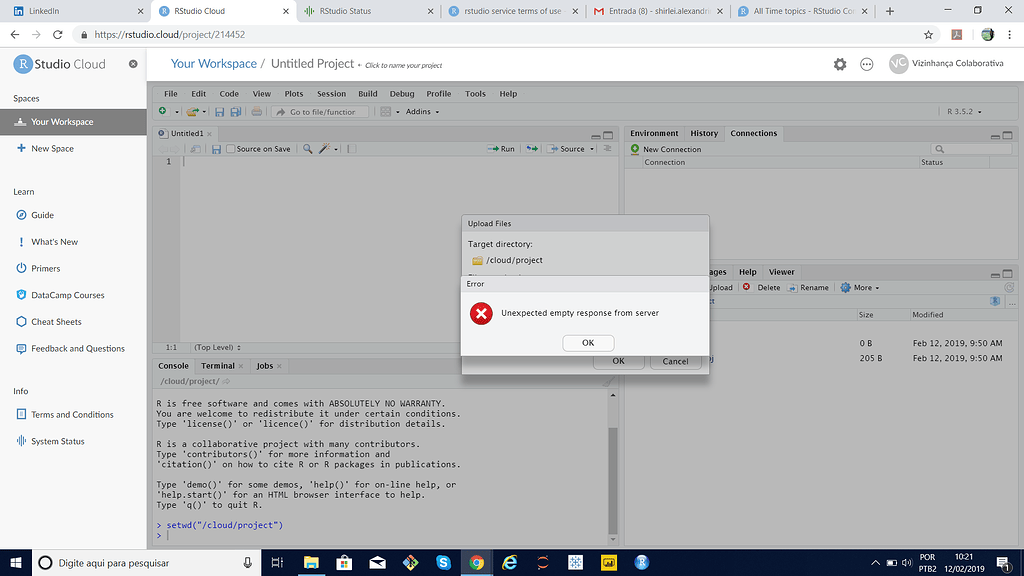Screen dimensions: 1024x576
Task: Open the Help tab in lower pane
Action: click(747, 272)
